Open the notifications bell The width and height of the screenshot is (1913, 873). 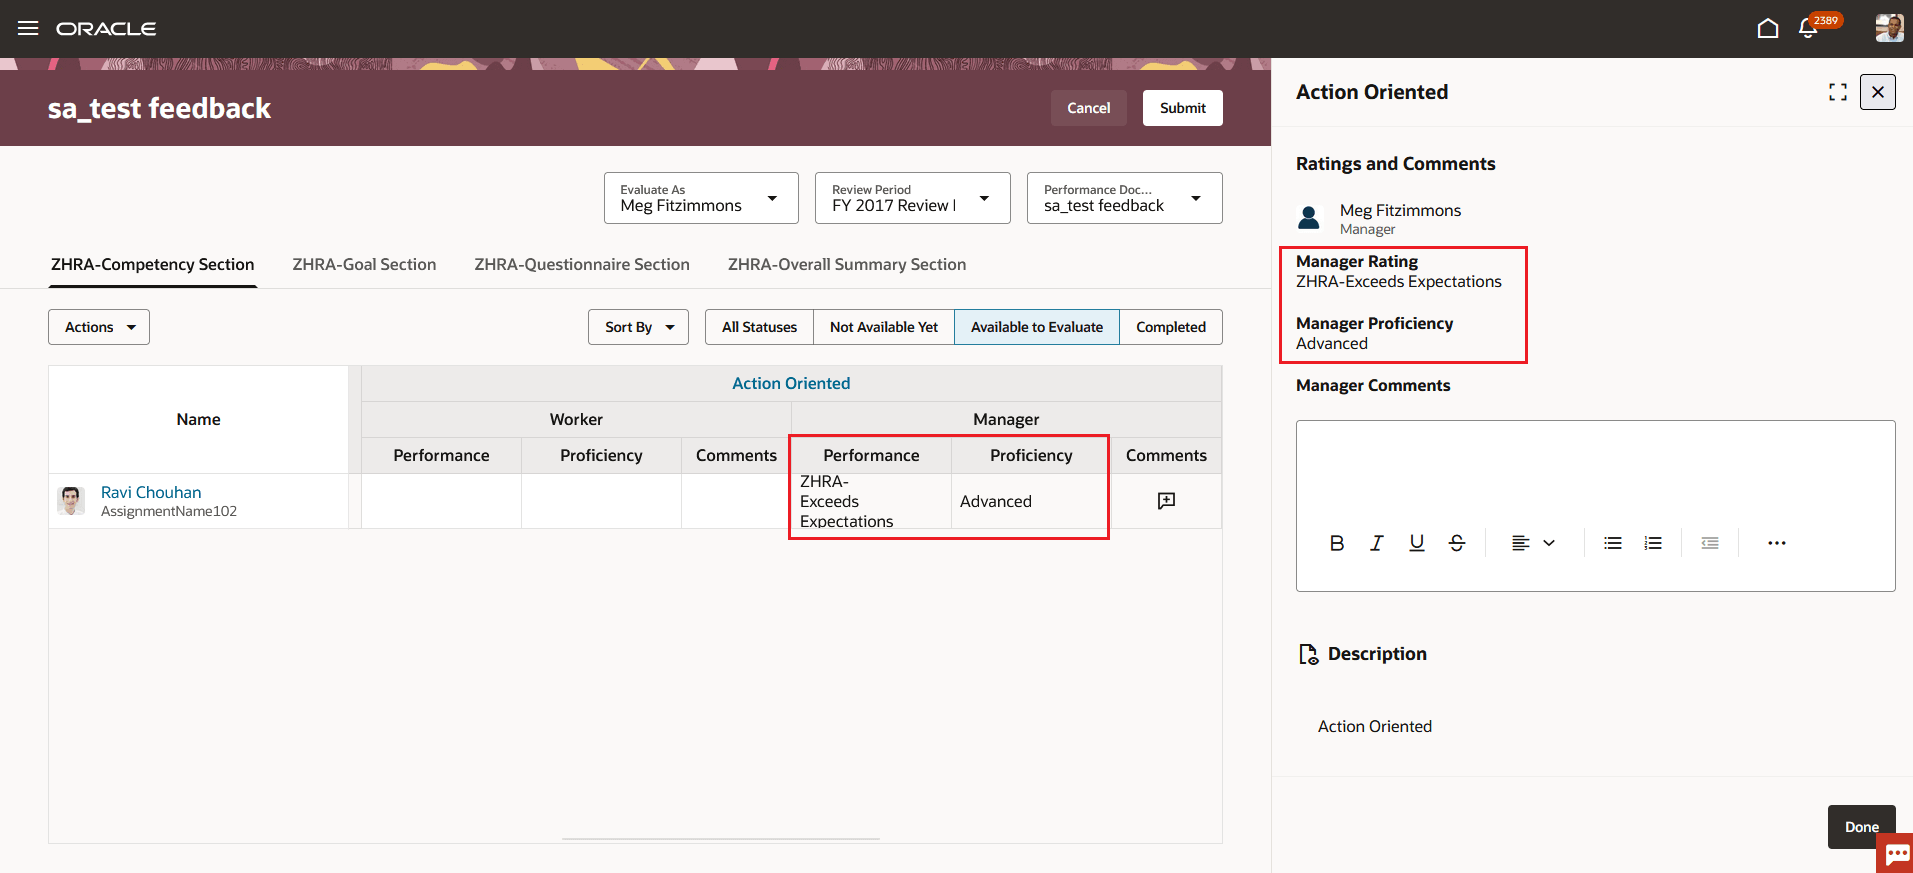1808,28
